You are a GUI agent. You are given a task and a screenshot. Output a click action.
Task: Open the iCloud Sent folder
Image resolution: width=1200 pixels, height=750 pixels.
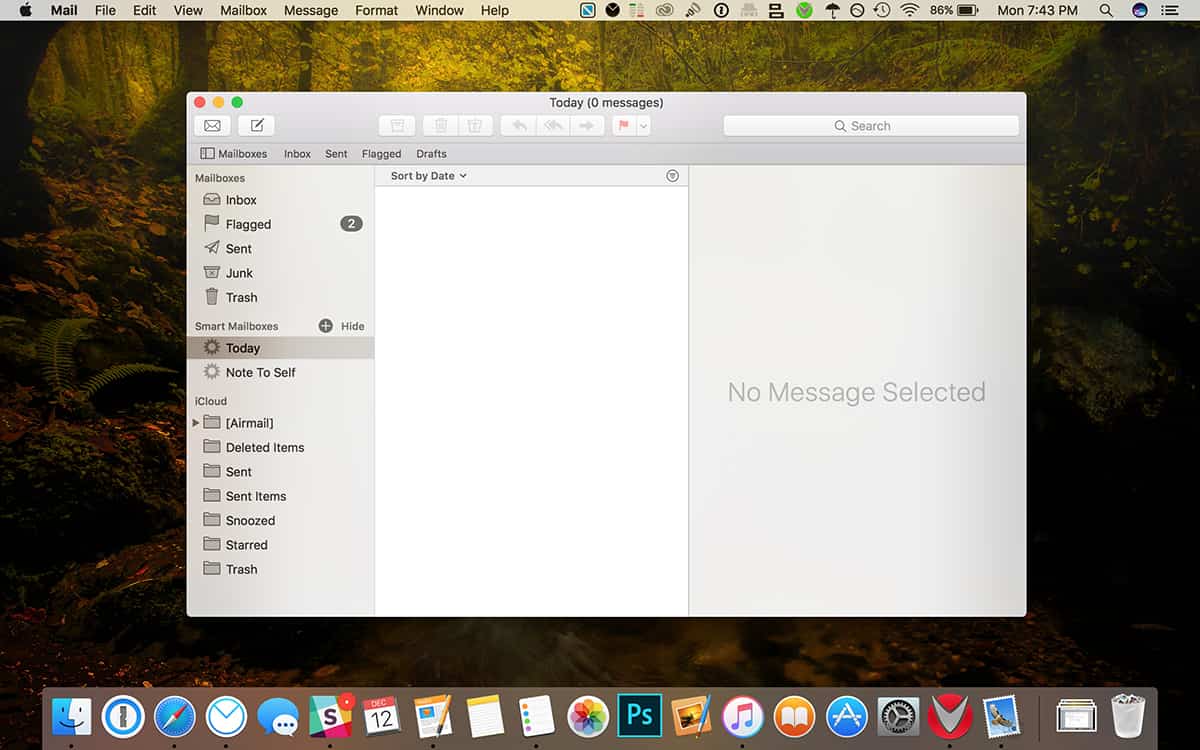280,472
